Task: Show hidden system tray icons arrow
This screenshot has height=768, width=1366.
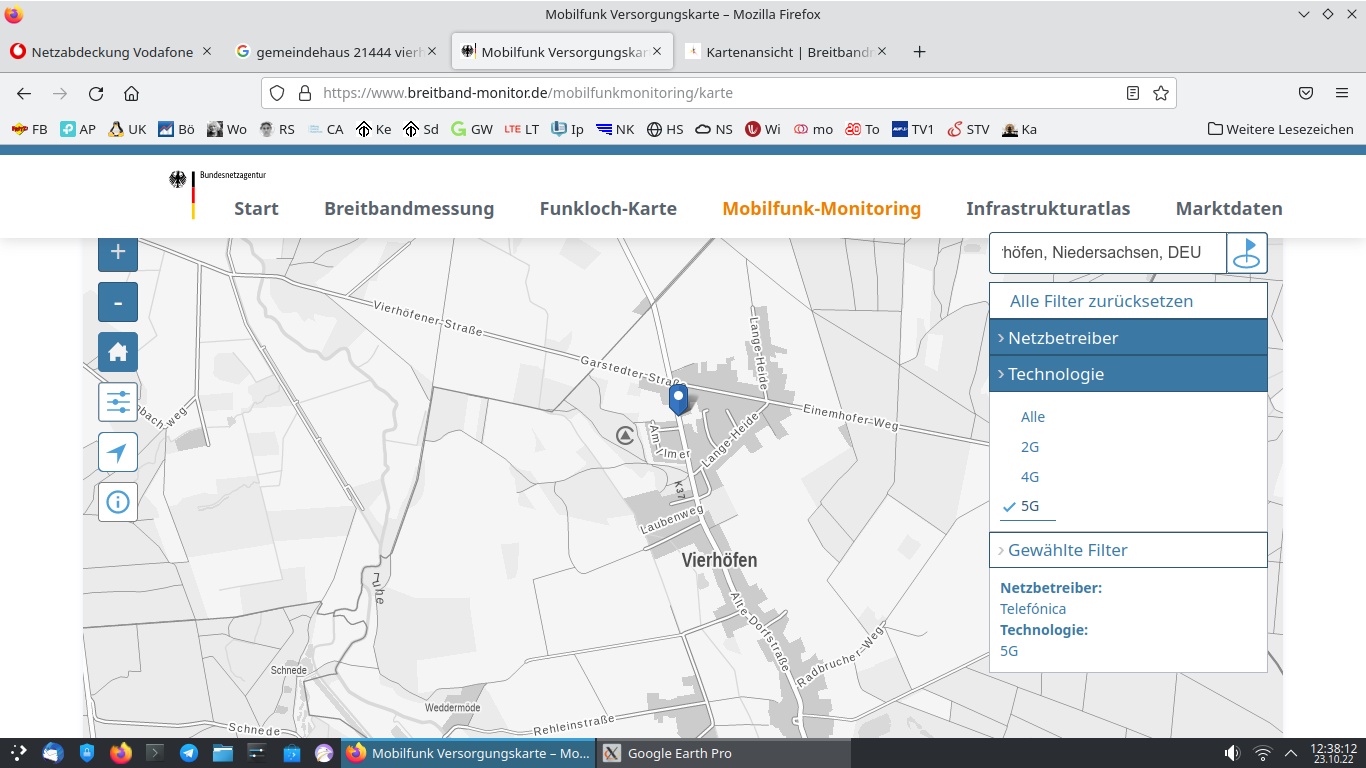Action: (1291, 753)
